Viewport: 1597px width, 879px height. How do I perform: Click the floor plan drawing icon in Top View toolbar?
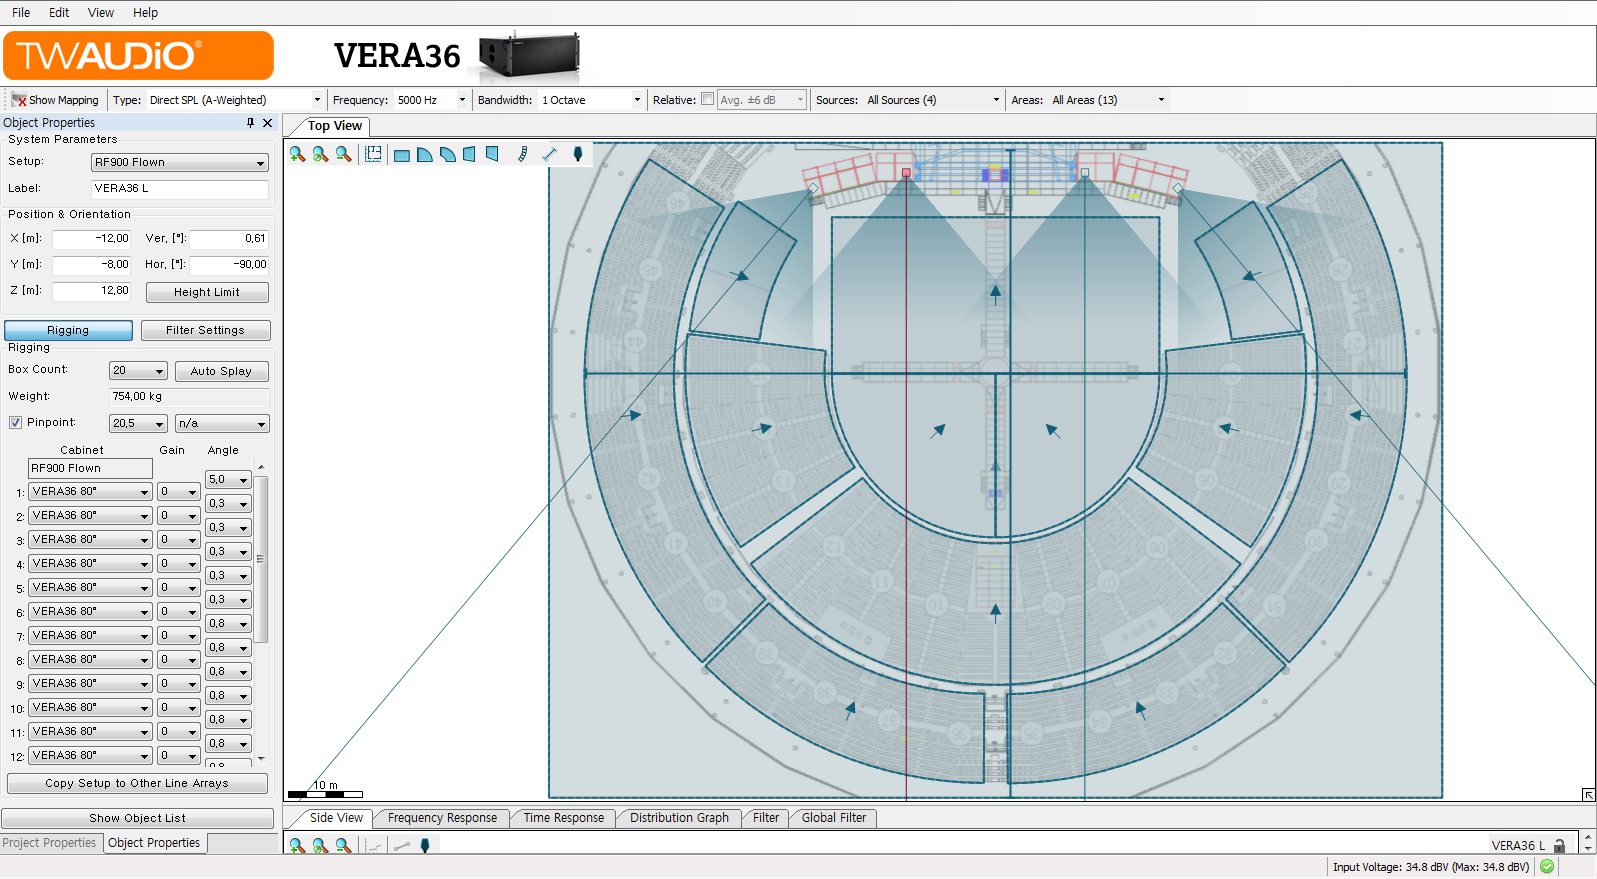tap(373, 154)
